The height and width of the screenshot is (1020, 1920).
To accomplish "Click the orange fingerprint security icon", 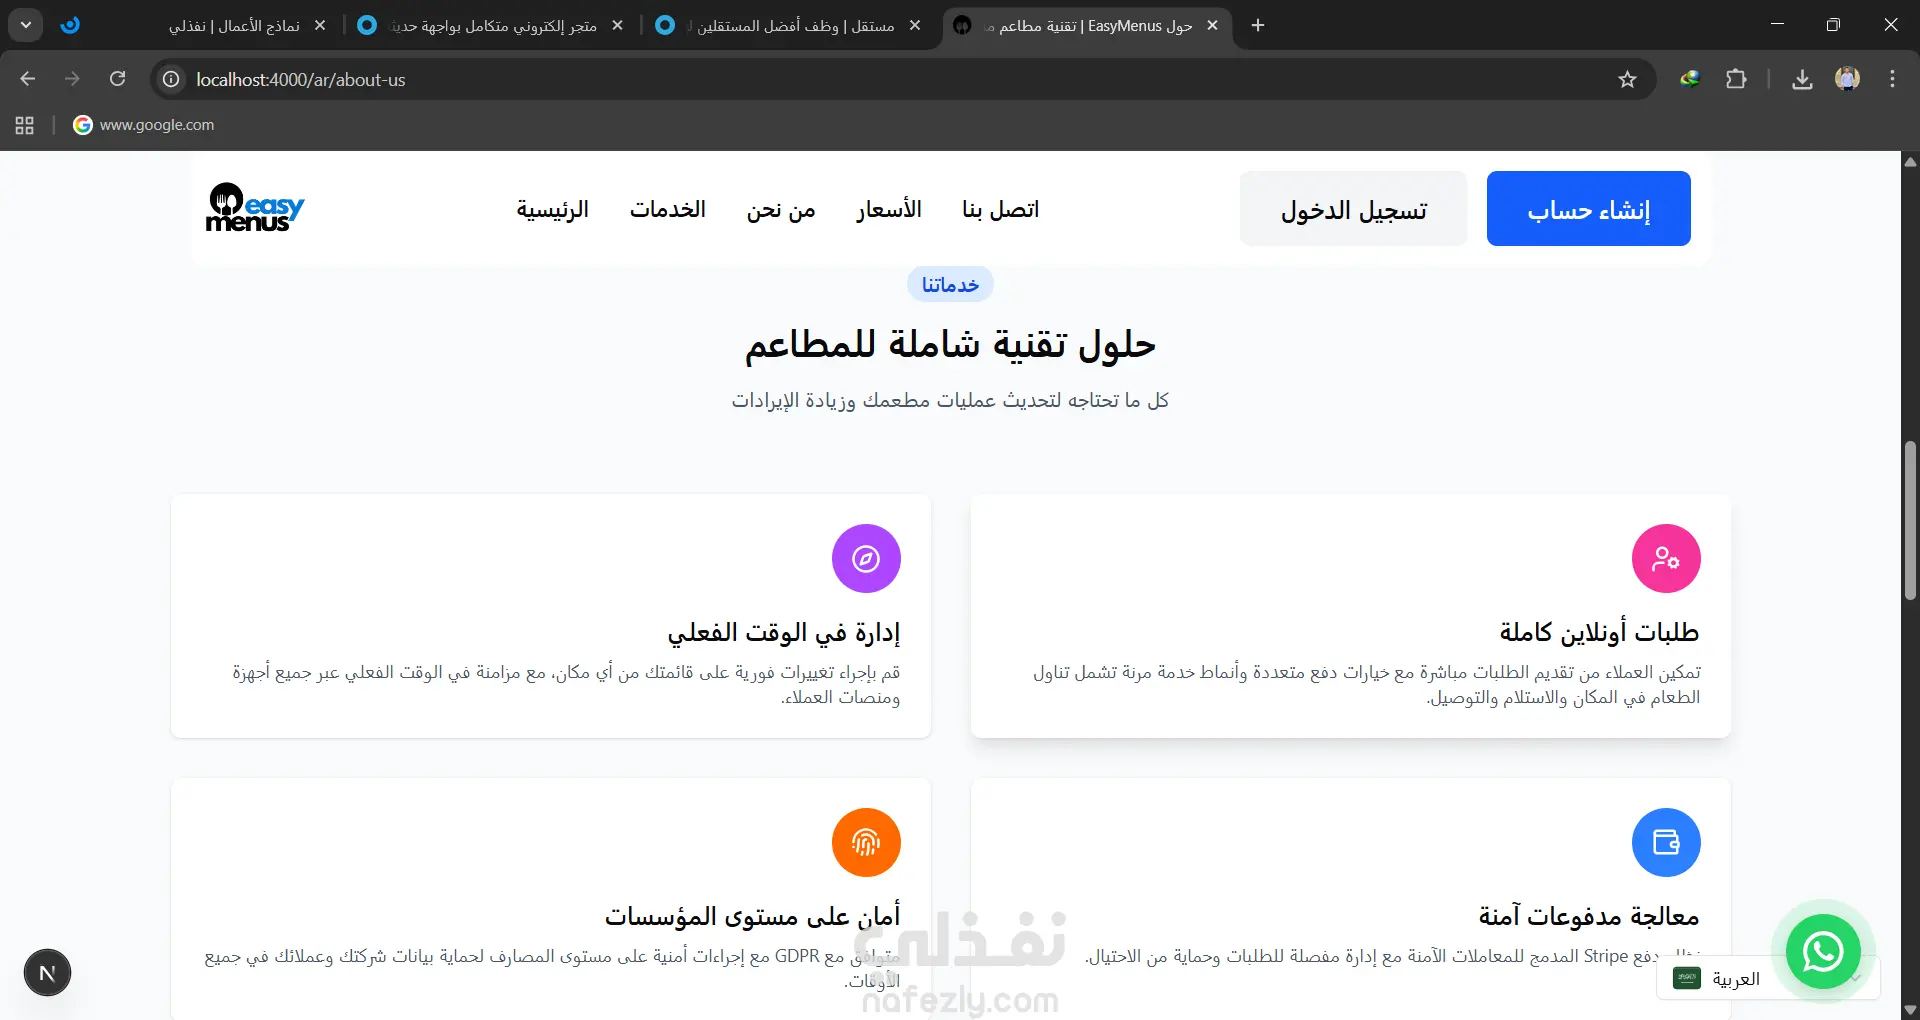I will pos(866,842).
